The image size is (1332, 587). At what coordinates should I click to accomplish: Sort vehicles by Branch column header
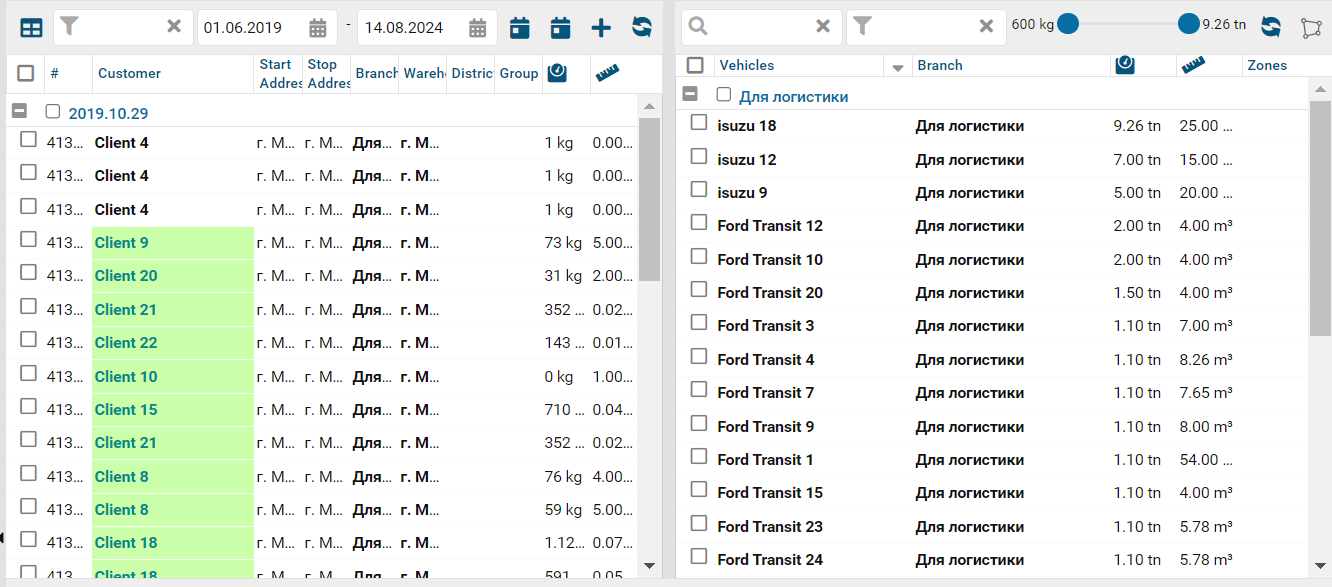939,65
